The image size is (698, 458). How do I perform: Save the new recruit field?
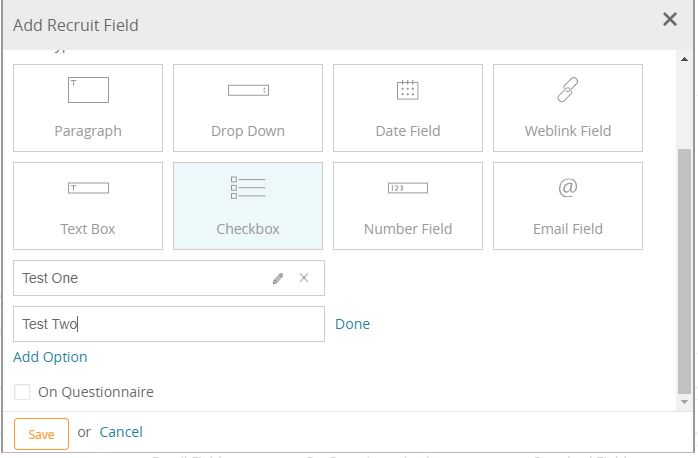pyautogui.click(x=41, y=434)
